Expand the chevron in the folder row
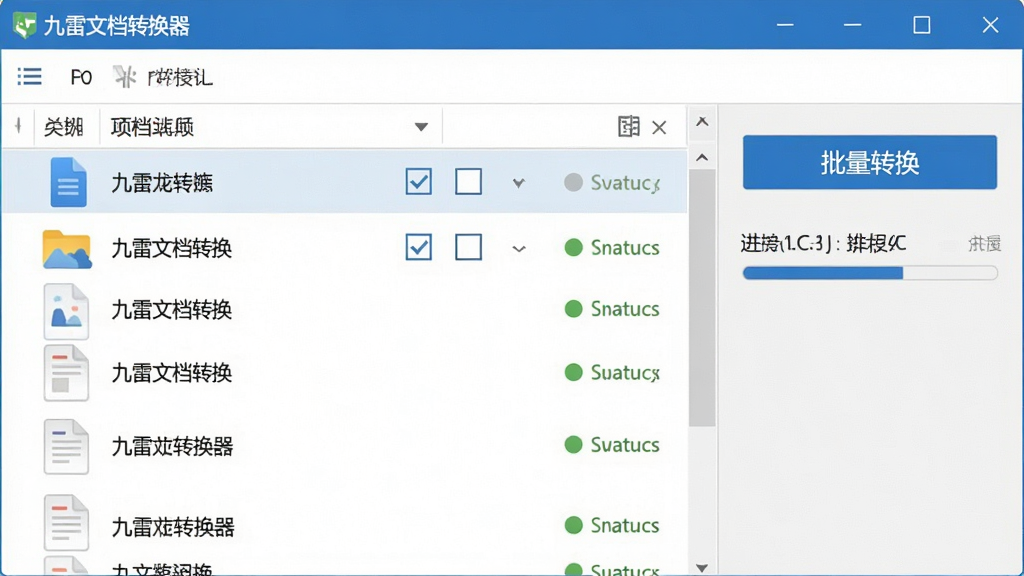Screen dimensions: 1024x576 tap(519, 249)
